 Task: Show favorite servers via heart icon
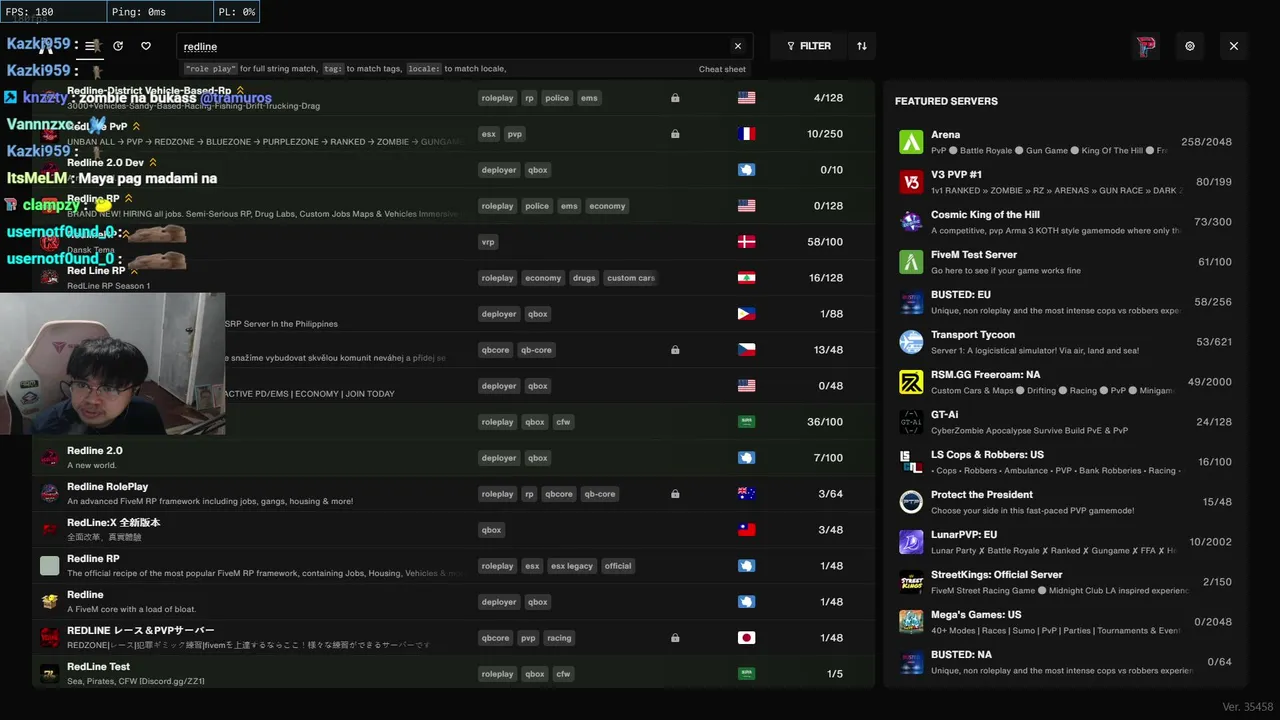click(146, 46)
